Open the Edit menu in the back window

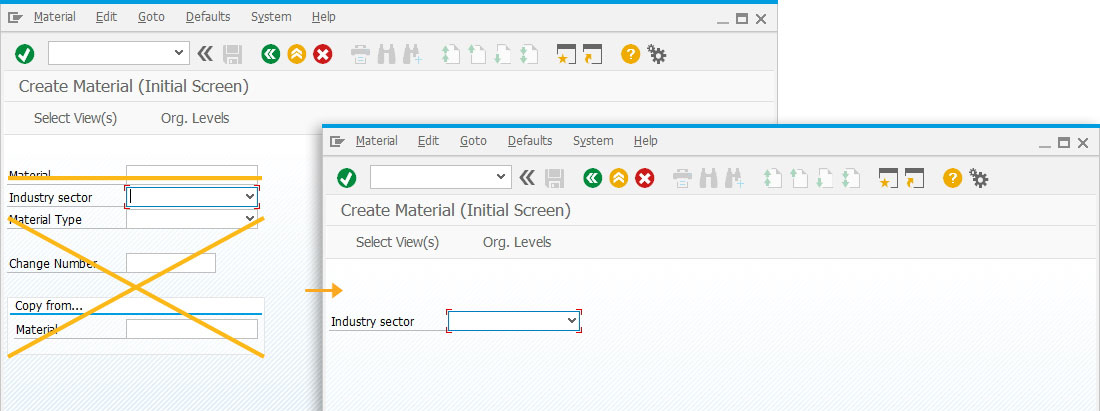[106, 17]
